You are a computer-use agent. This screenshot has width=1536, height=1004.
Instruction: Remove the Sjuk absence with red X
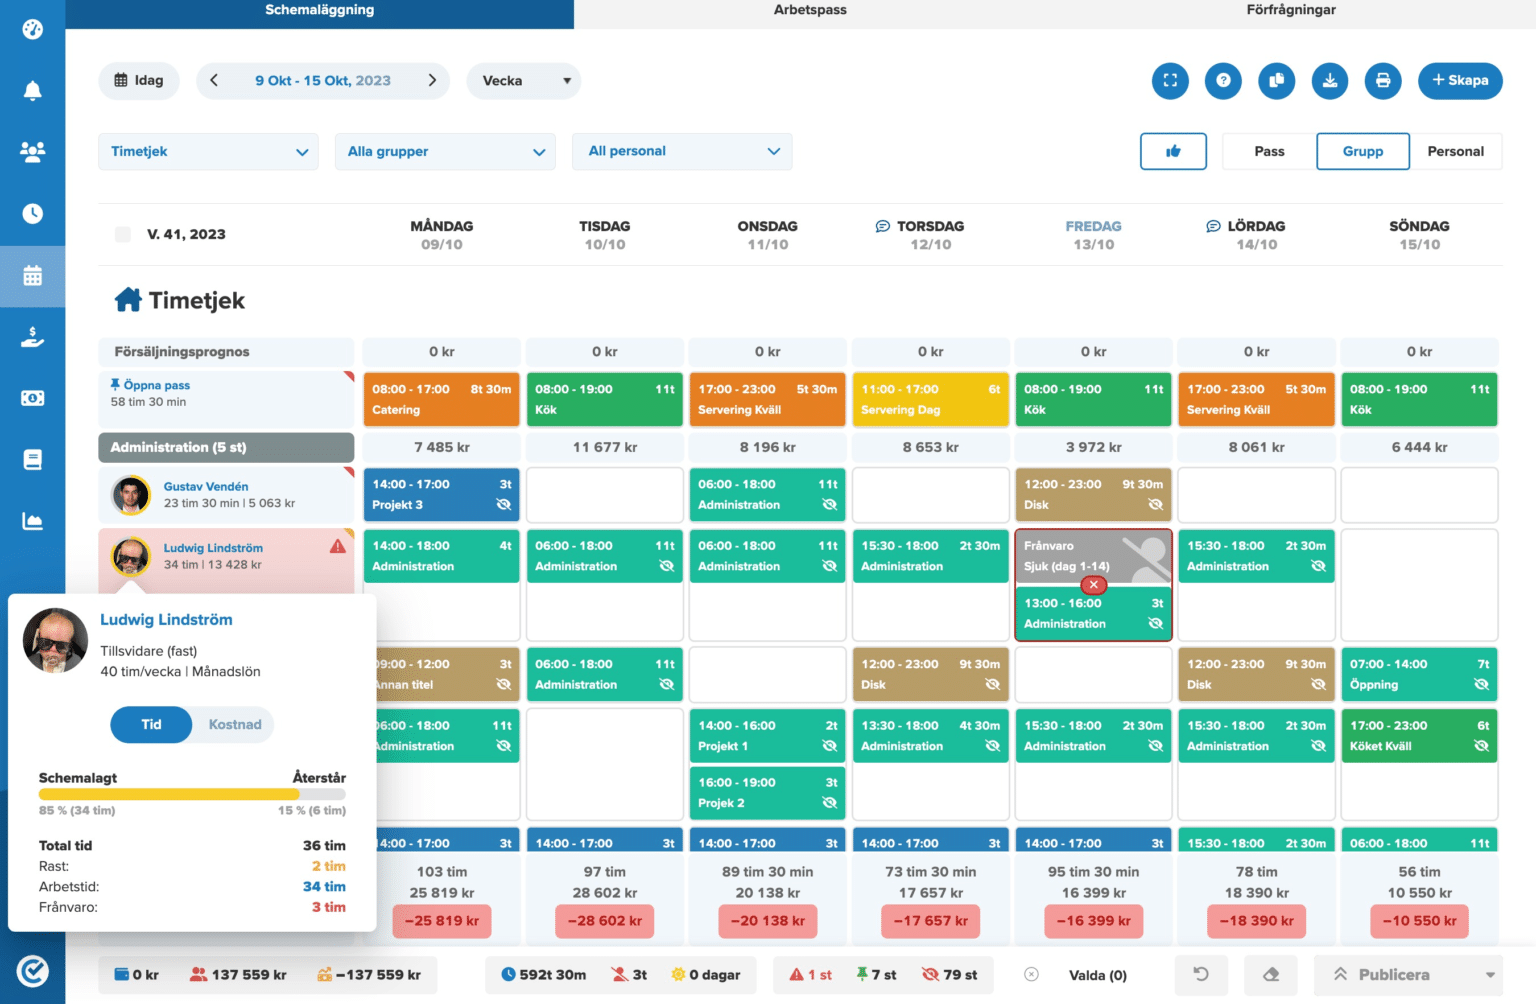click(x=1093, y=584)
